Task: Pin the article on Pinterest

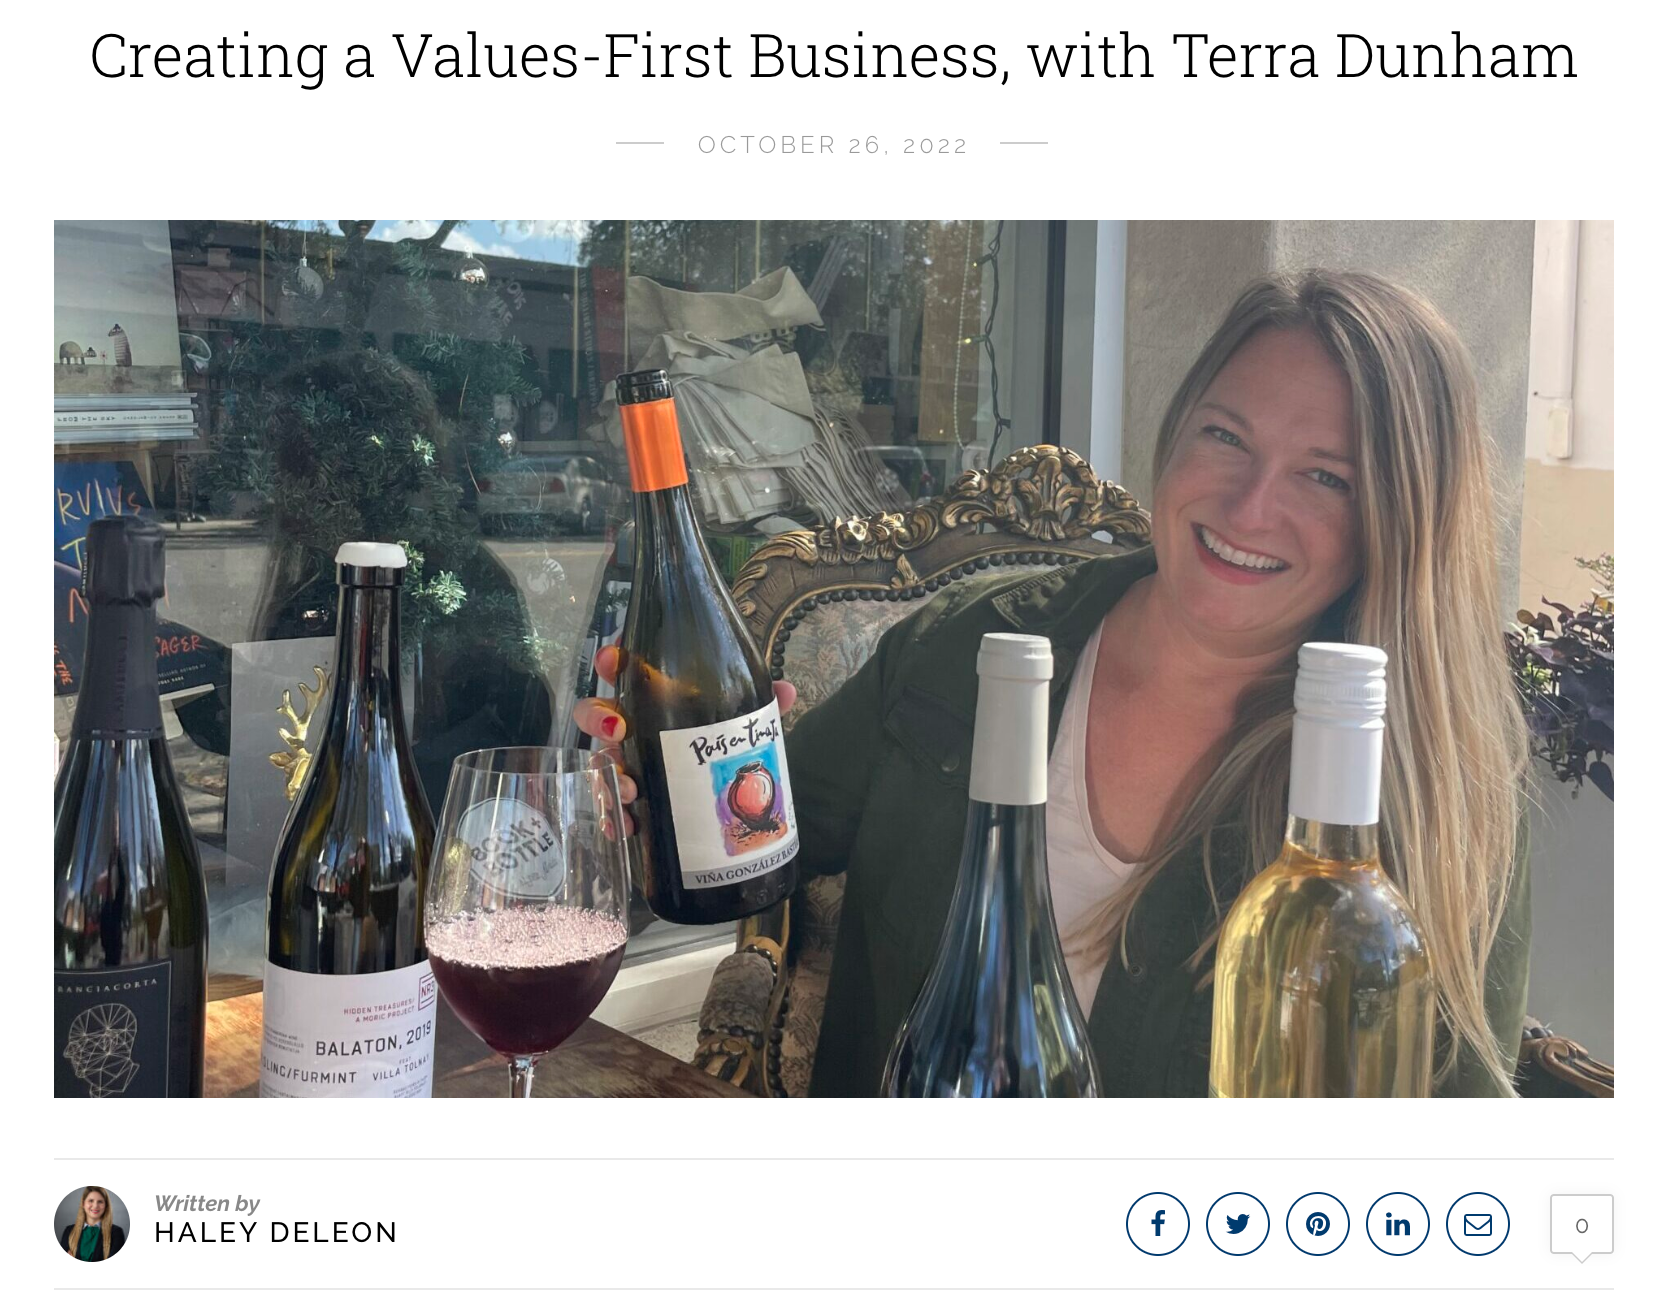Action: 1317,1224
